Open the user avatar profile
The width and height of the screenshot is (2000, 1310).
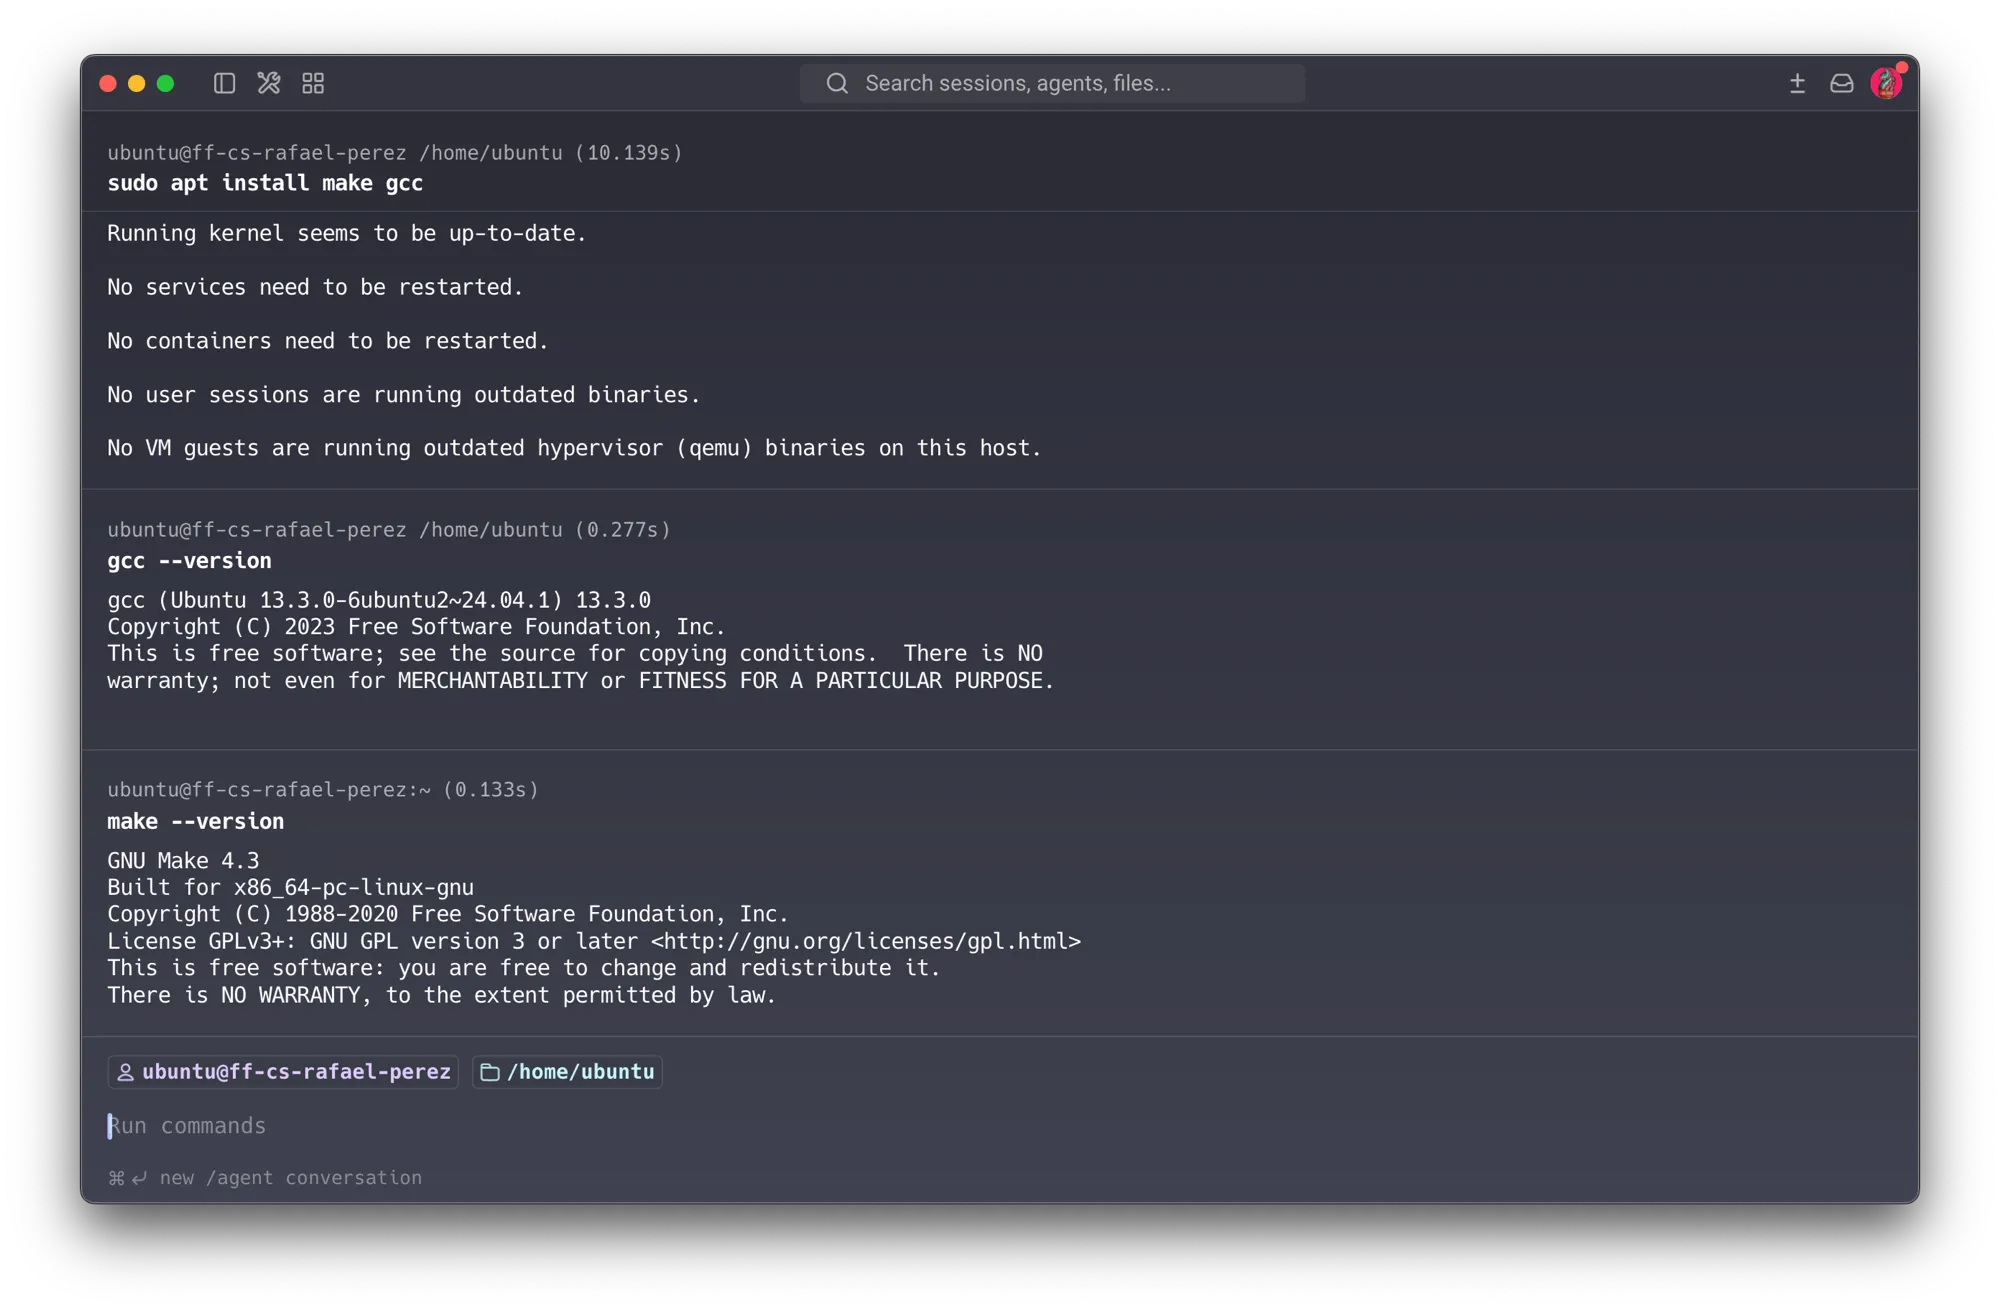coord(1886,83)
